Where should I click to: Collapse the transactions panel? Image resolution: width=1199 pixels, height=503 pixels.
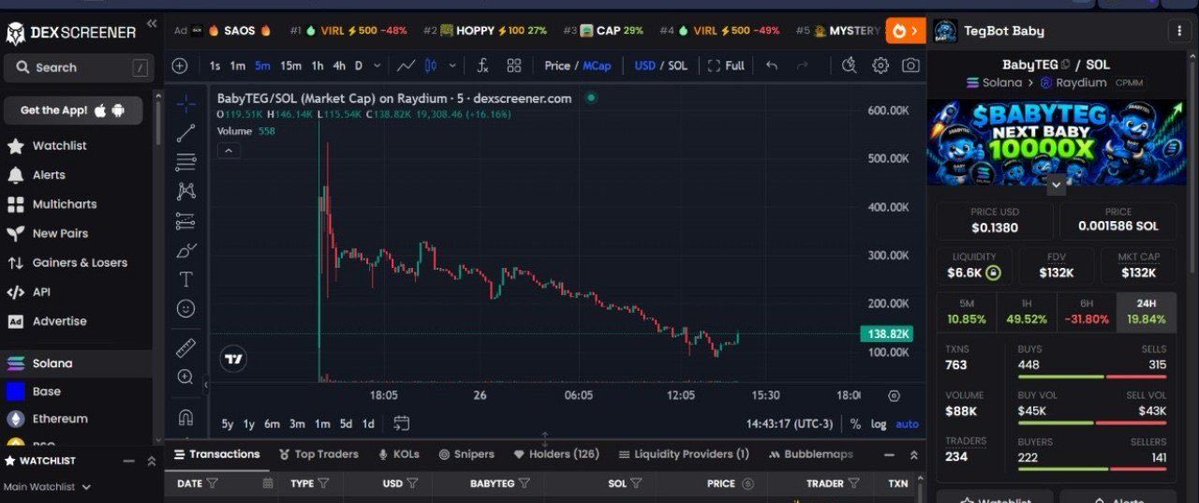click(888, 455)
